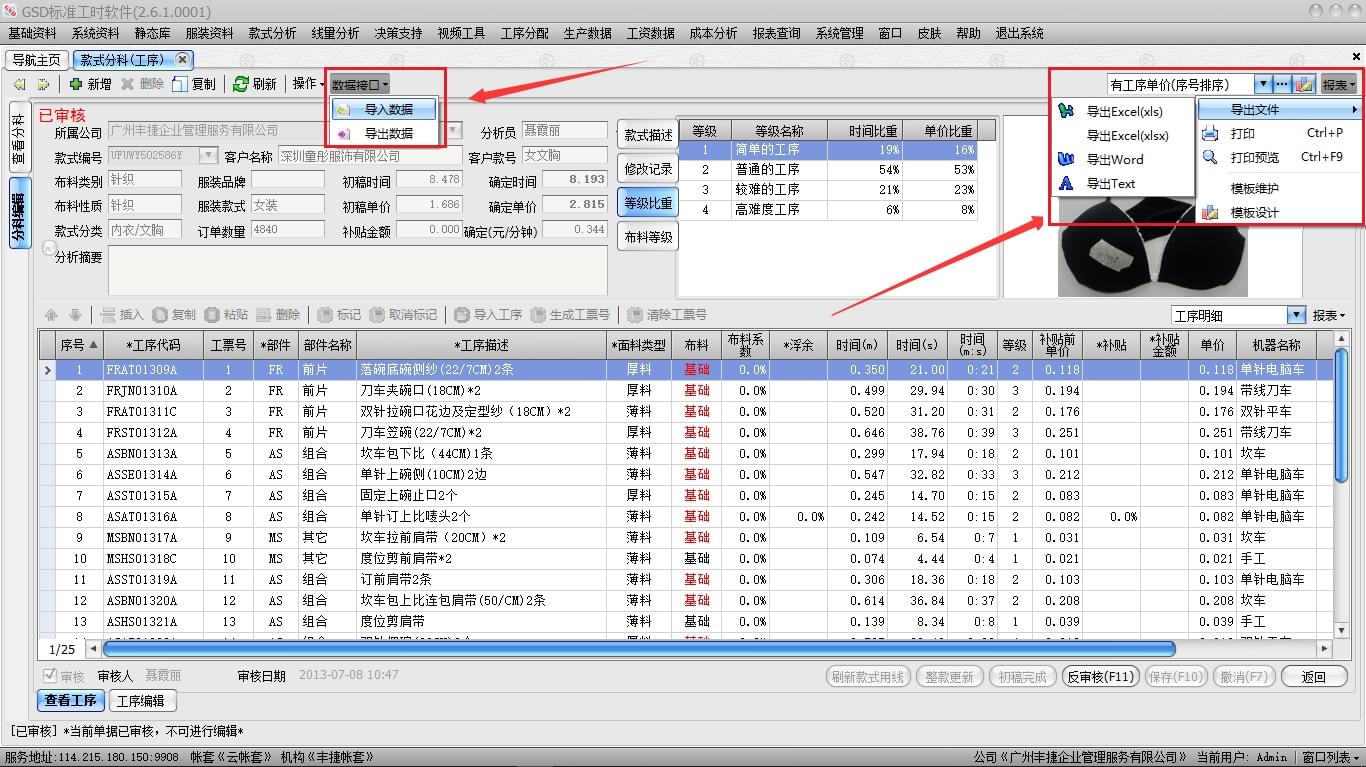
Task: Click the 粘贴 icon in the process toolbar
Action: pyautogui.click(x=212, y=315)
